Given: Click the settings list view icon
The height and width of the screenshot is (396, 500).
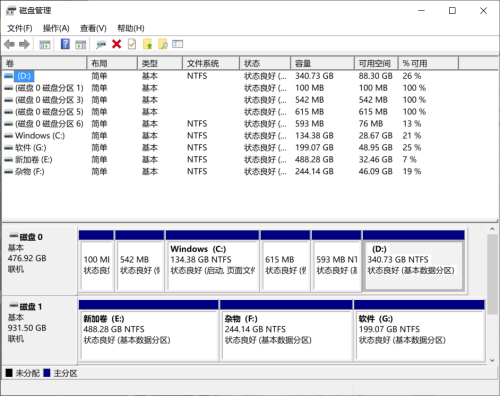Looking at the screenshot, I should (178, 44).
